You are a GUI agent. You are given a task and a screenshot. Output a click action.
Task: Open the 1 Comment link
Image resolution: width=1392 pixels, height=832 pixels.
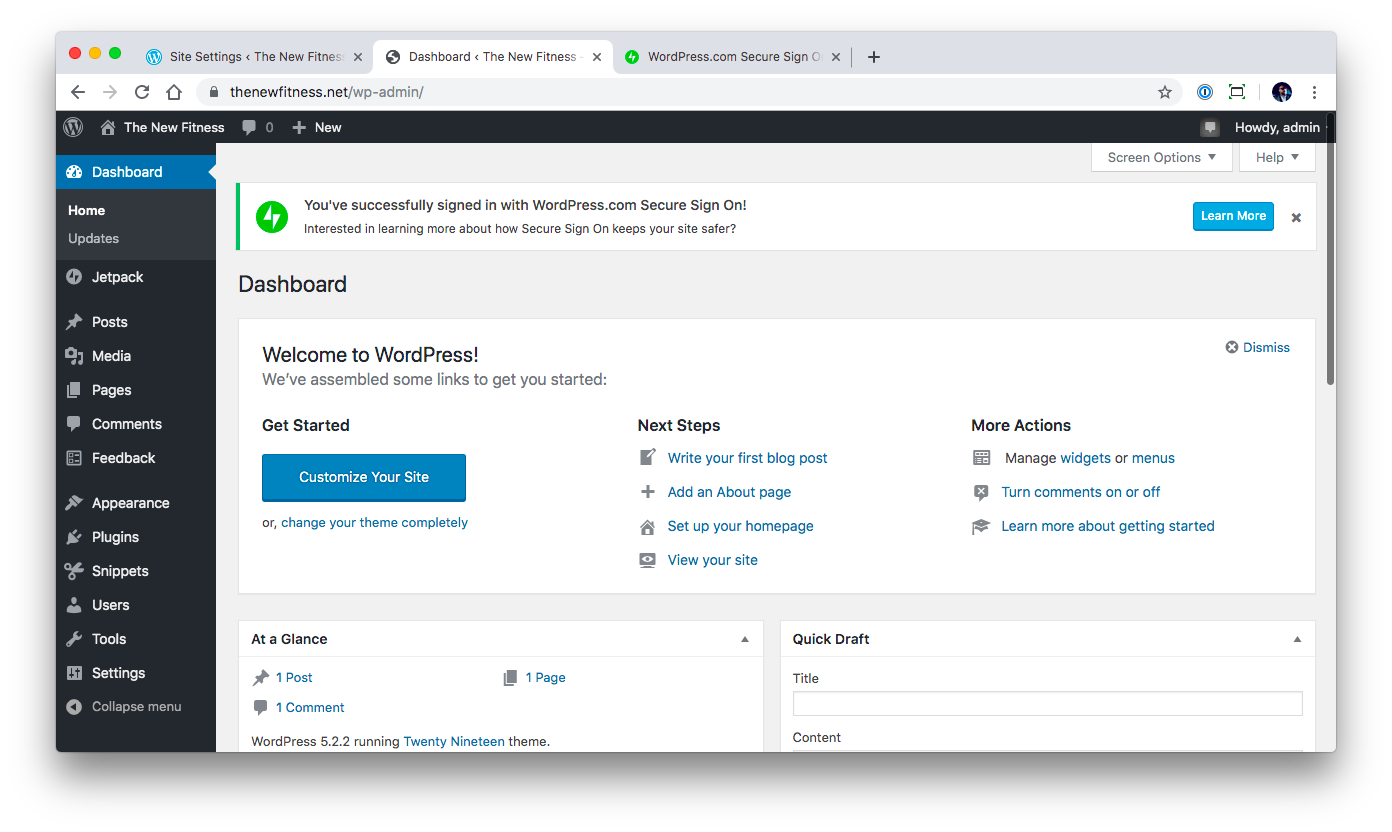[x=310, y=707]
